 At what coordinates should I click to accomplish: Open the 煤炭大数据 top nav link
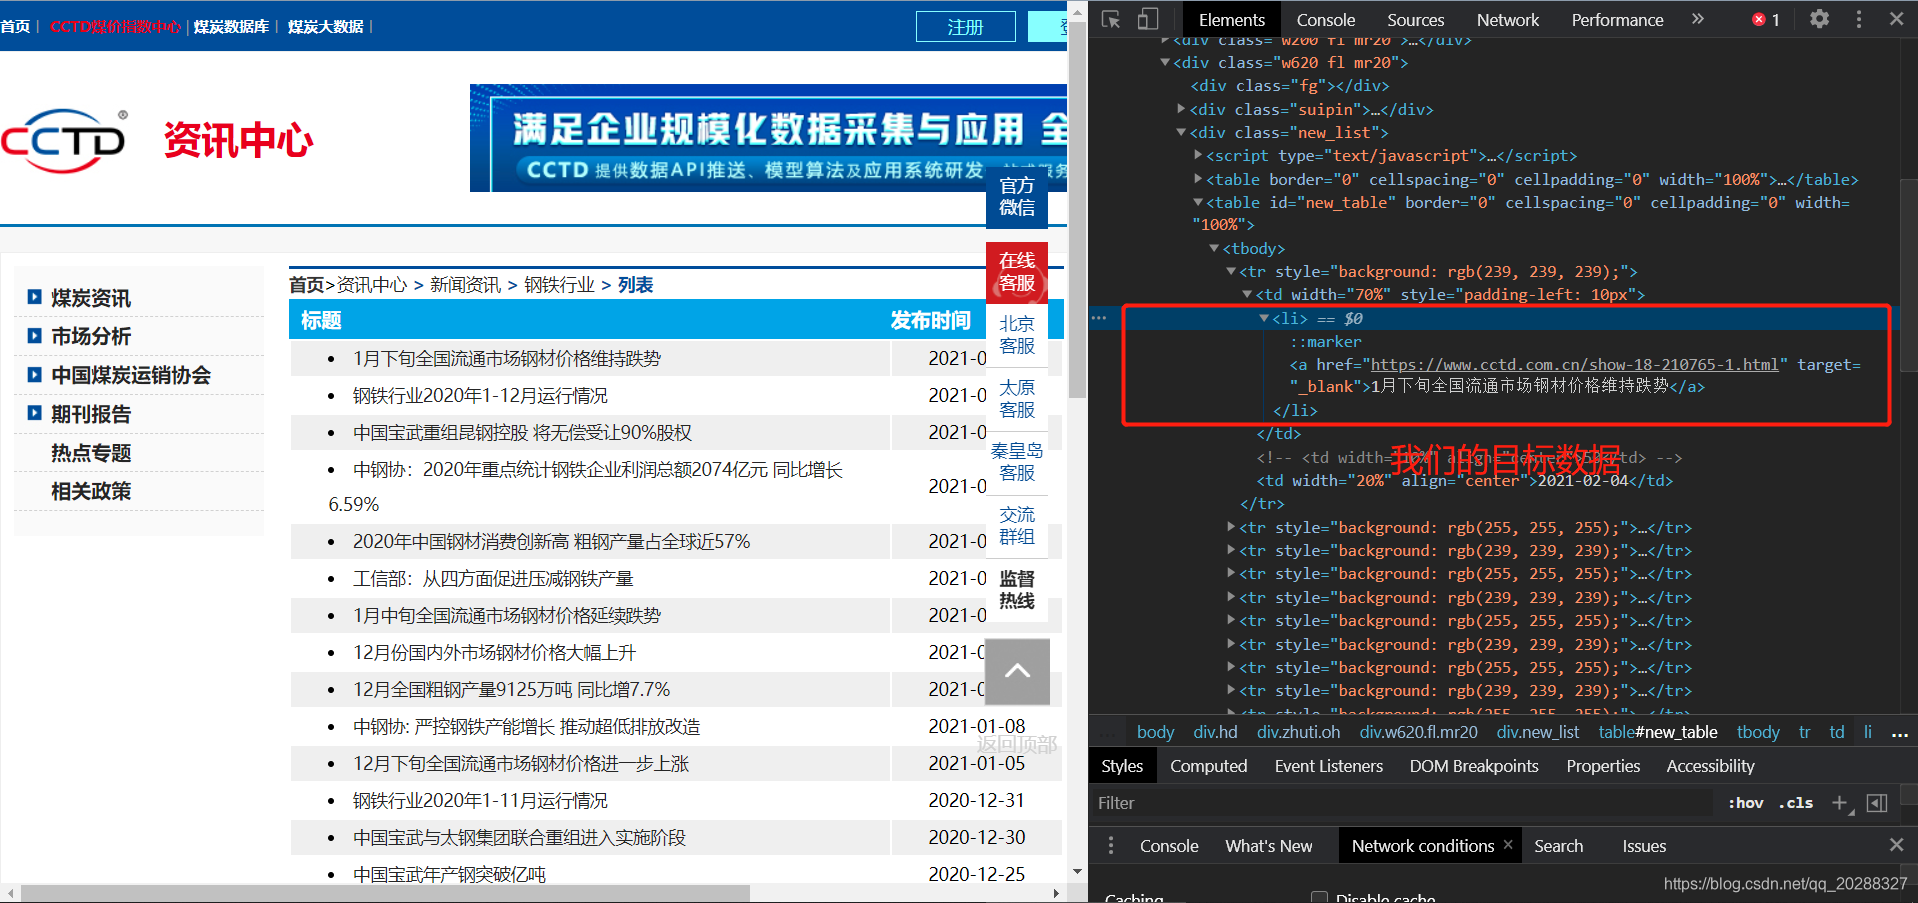click(x=325, y=27)
